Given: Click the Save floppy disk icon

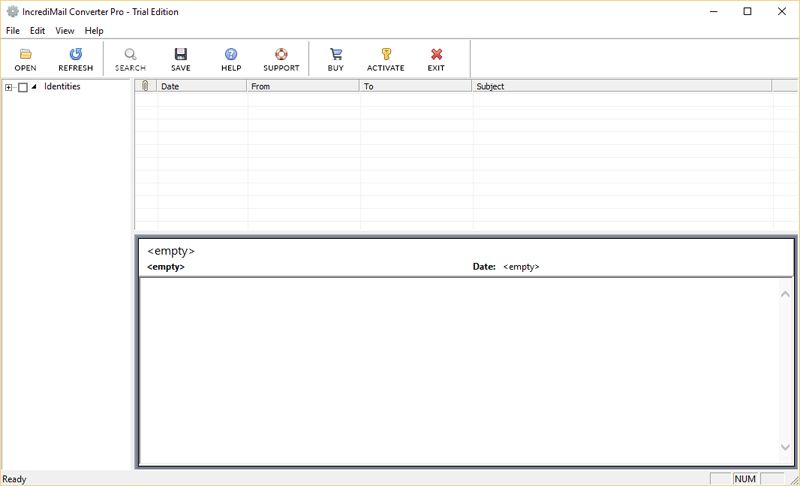Looking at the screenshot, I should coord(180,55).
